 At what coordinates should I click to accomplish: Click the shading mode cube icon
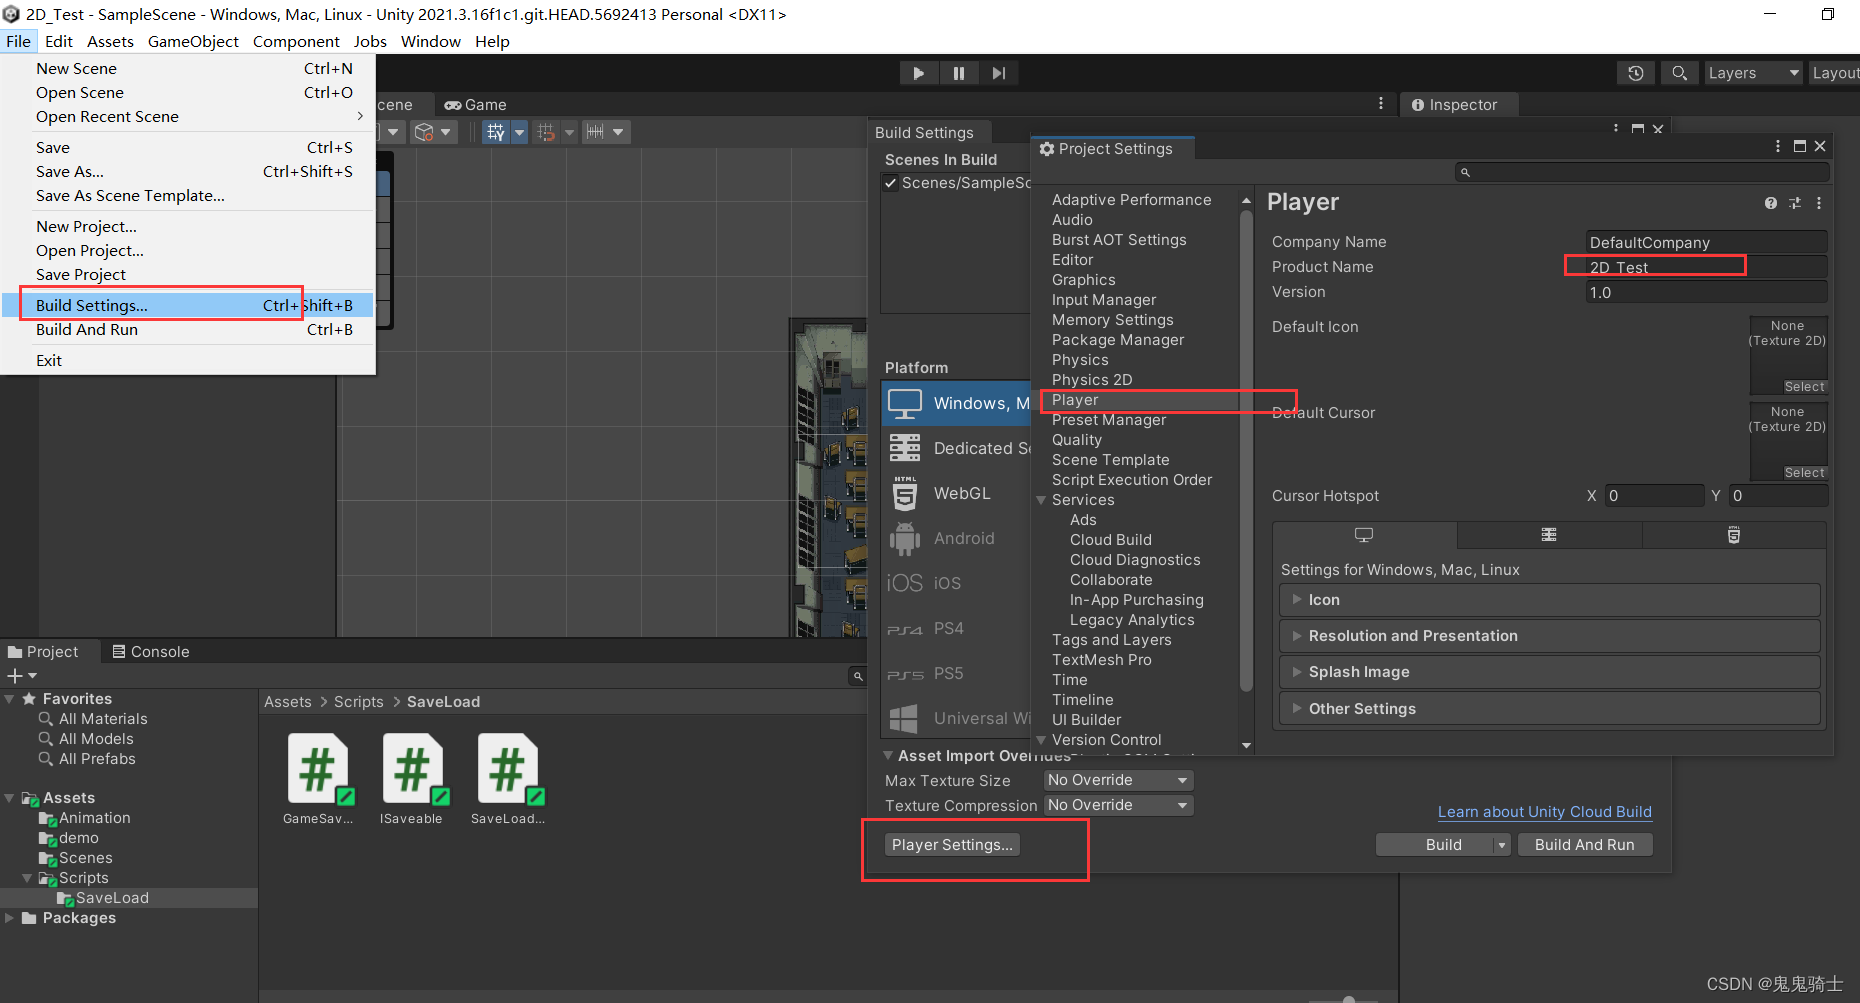pyautogui.click(x=424, y=132)
